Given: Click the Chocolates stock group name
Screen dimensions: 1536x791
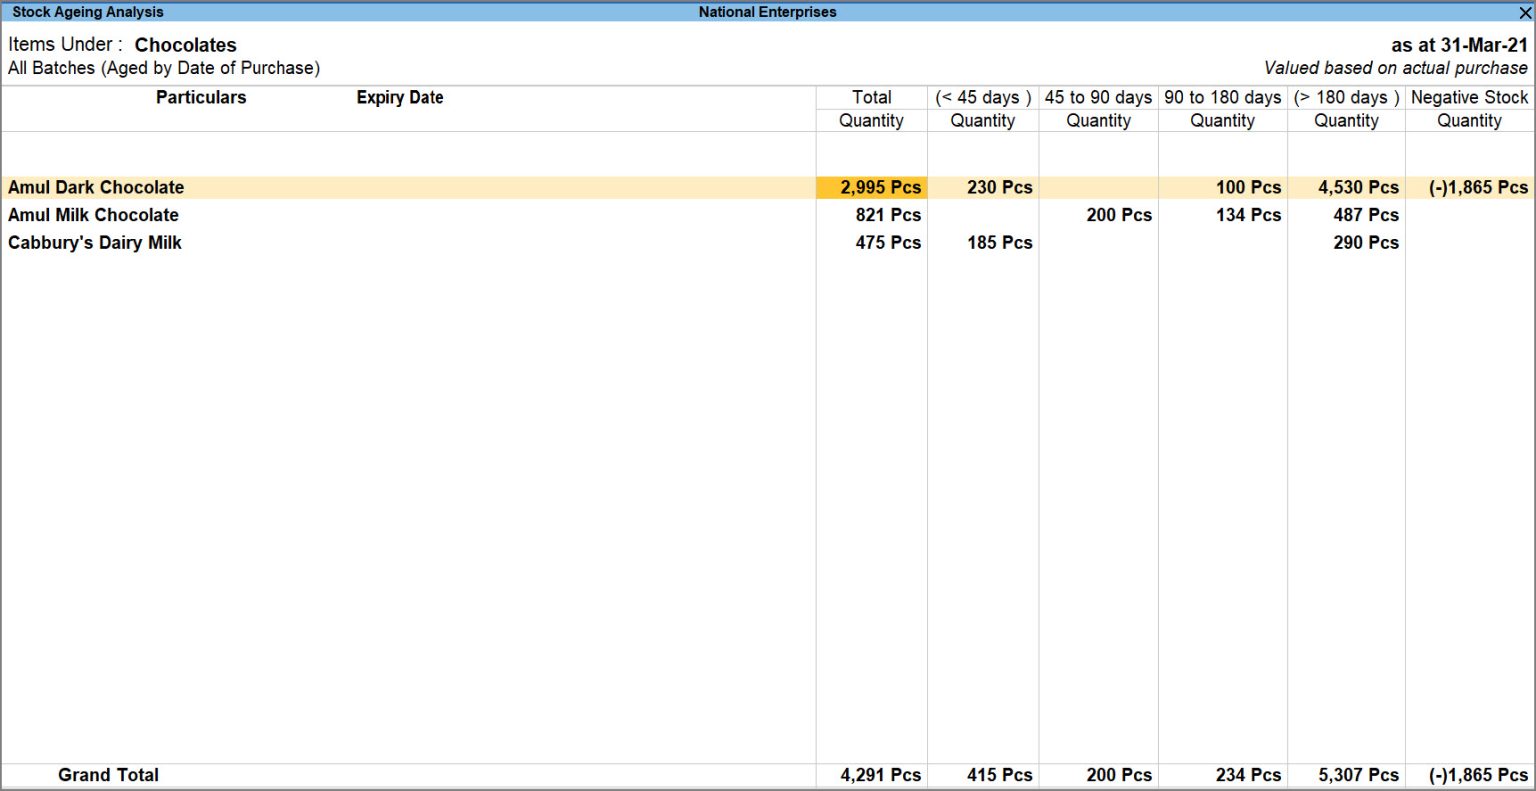Looking at the screenshot, I should (x=186, y=45).
